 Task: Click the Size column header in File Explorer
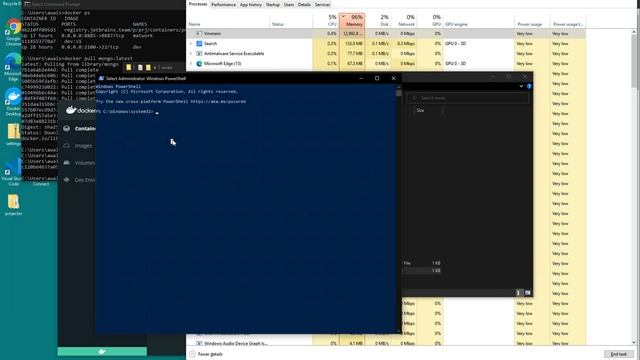[429, 110]
